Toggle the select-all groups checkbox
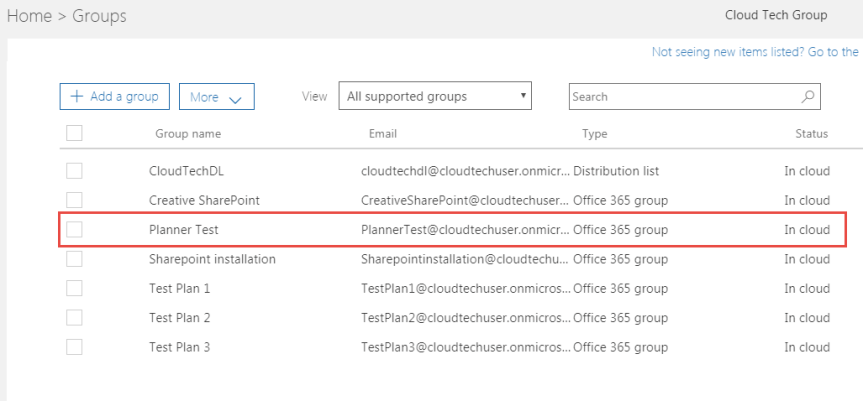 73,133
